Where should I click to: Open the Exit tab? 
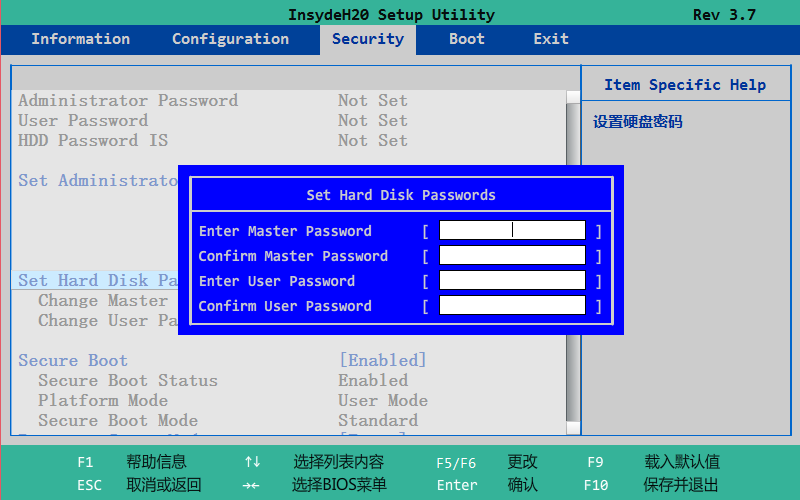click(x=551, y=39)
